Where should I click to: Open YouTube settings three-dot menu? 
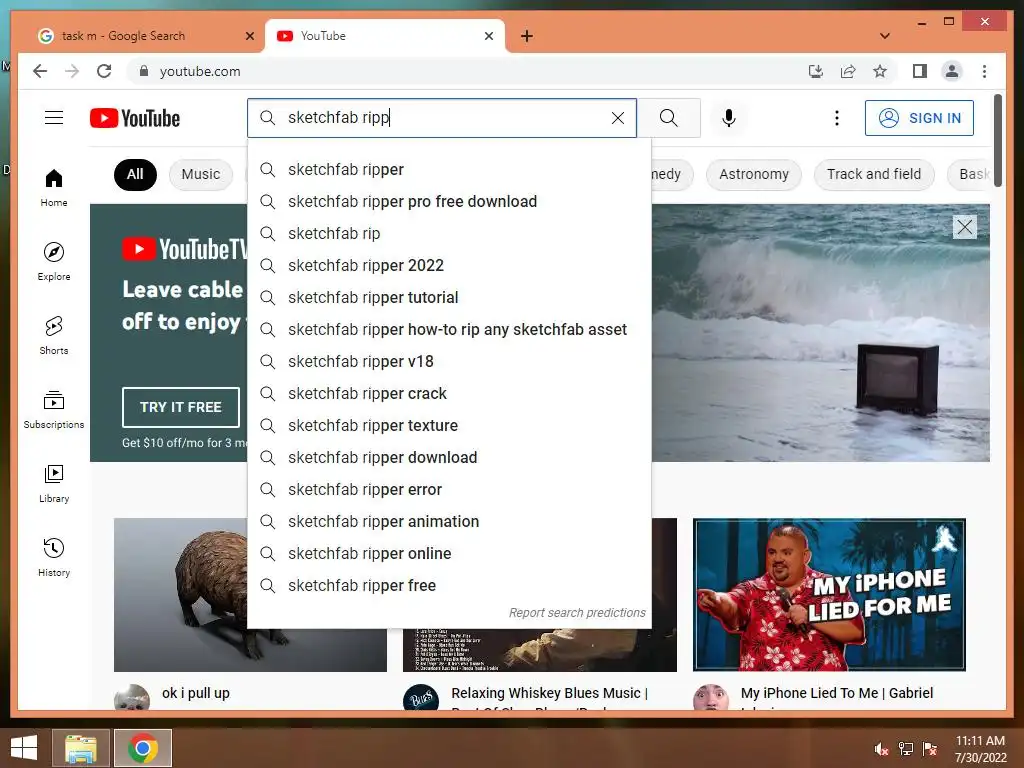(x=837, y=118)
